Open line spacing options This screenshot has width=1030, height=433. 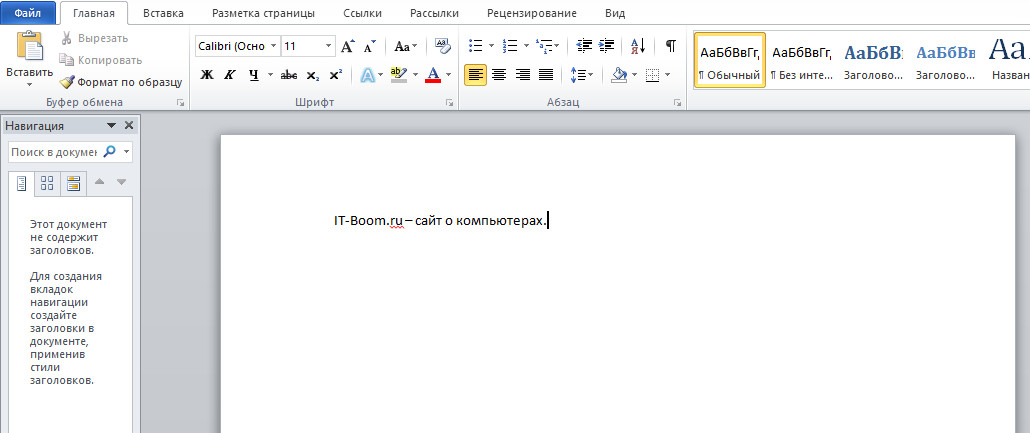click(x=581, y=75)
